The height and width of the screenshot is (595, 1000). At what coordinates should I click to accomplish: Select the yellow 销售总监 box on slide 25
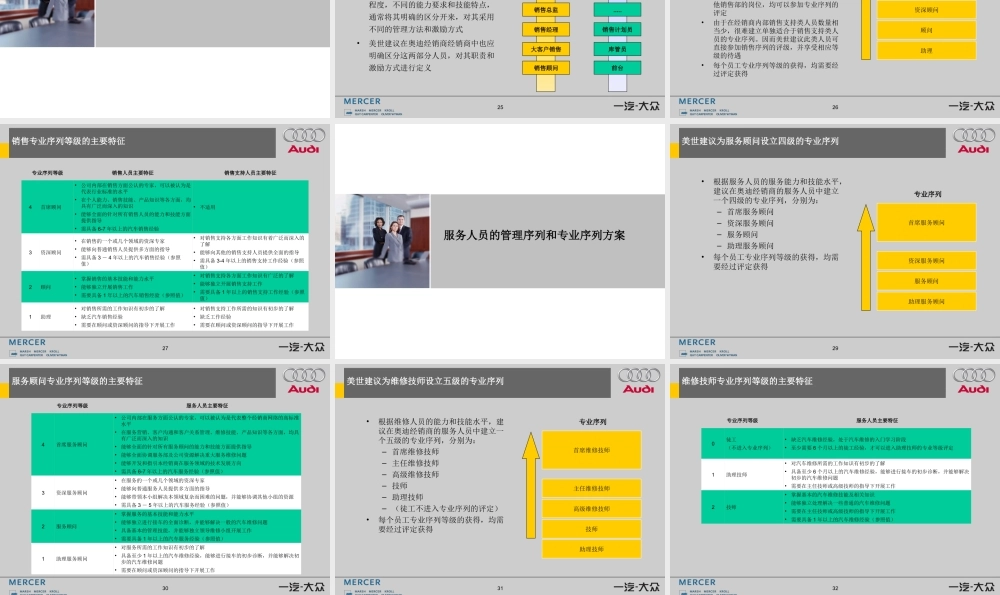click(546, 10)
